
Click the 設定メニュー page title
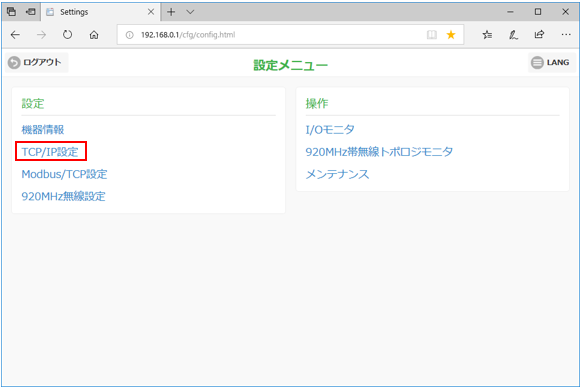click(x=290, y=65)
